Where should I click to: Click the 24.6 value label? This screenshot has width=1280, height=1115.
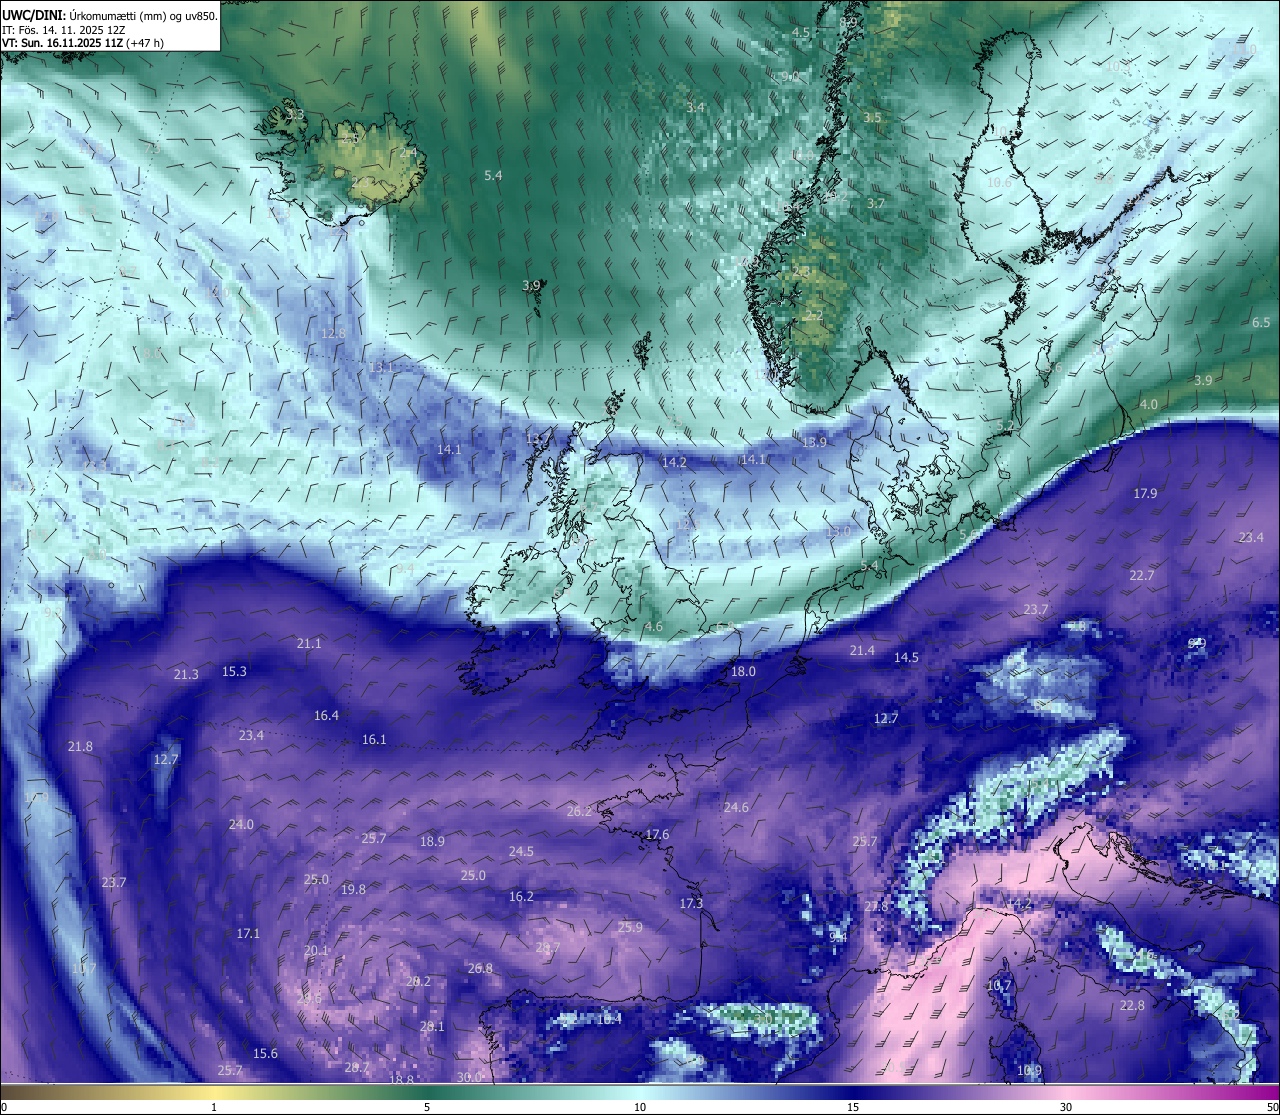coord(736,807)
